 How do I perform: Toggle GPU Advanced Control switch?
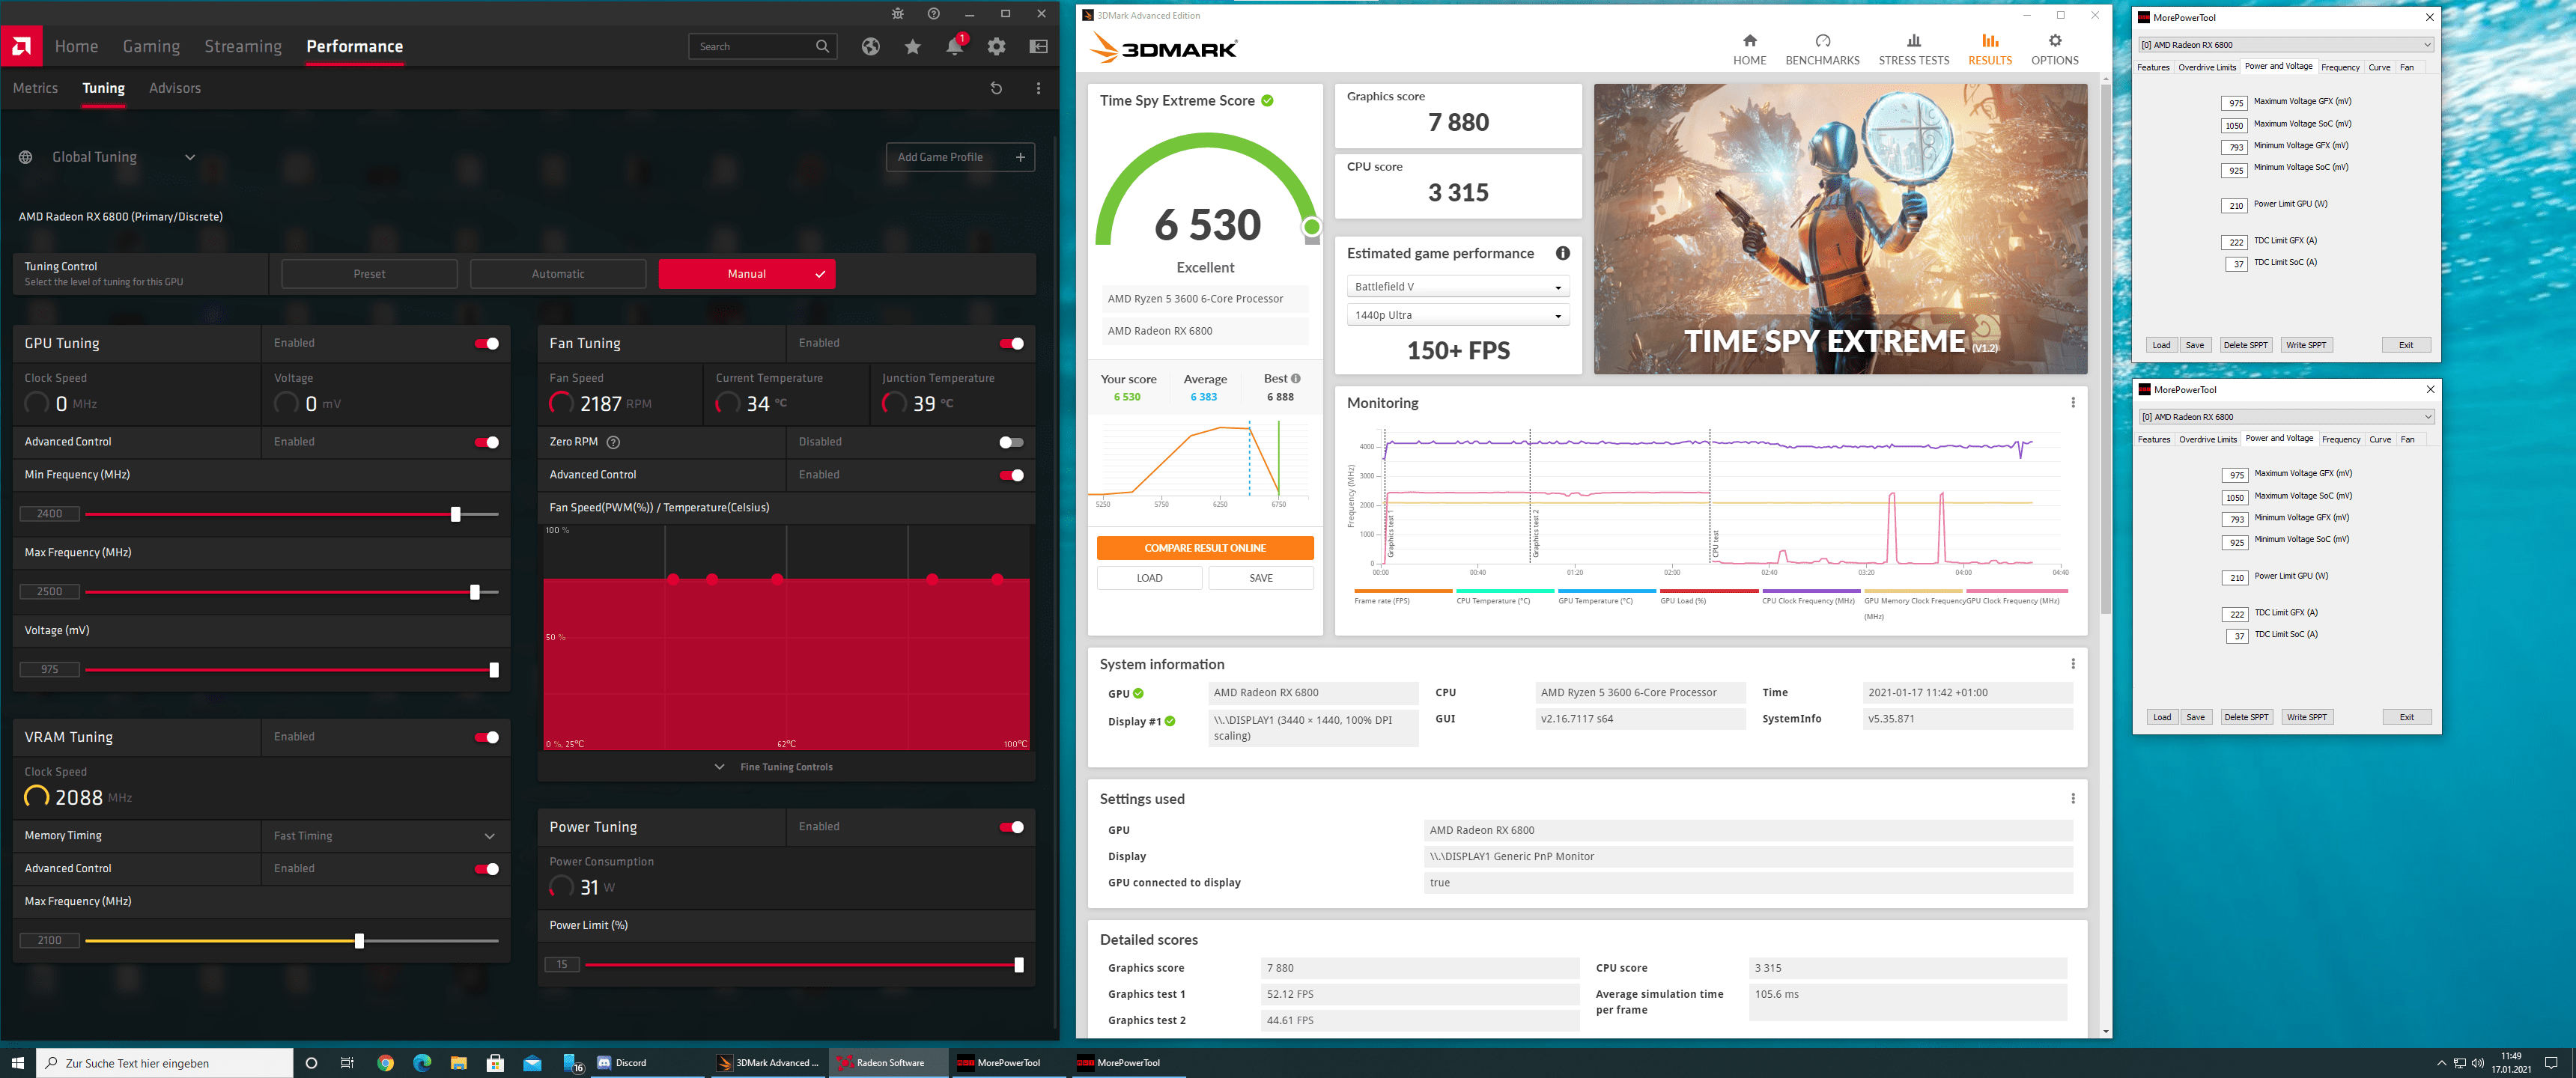pyautogui.click(x=487, y=442)
